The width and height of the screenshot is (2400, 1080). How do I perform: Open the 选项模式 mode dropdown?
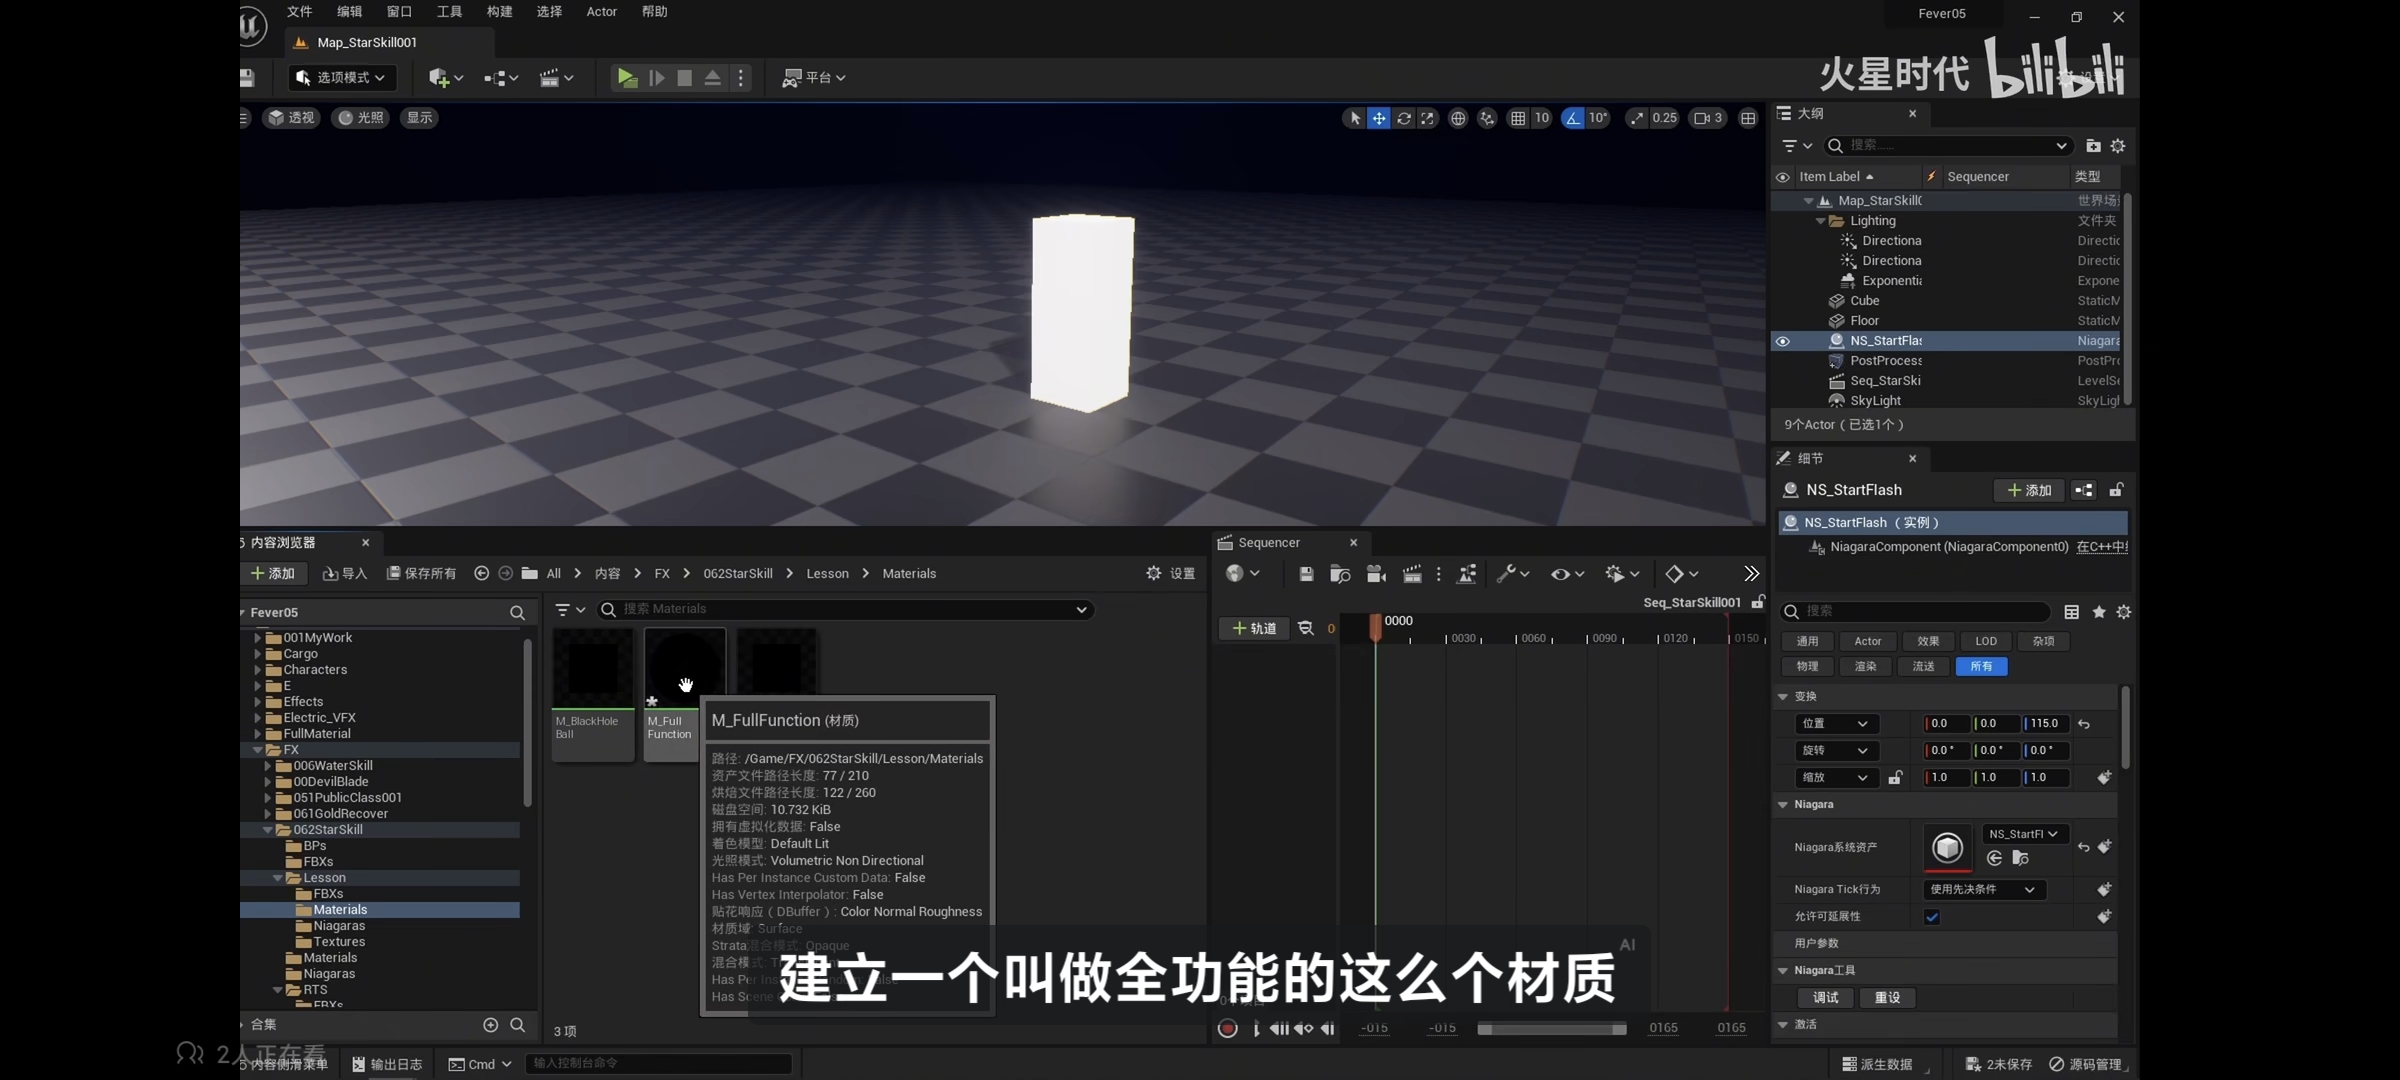click(343, 77)
